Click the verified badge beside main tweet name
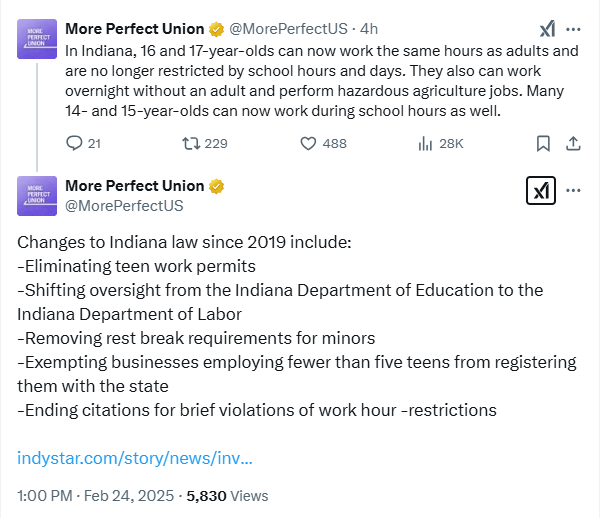Viewport: 600px width, 518px height. [x=217, y=186]
